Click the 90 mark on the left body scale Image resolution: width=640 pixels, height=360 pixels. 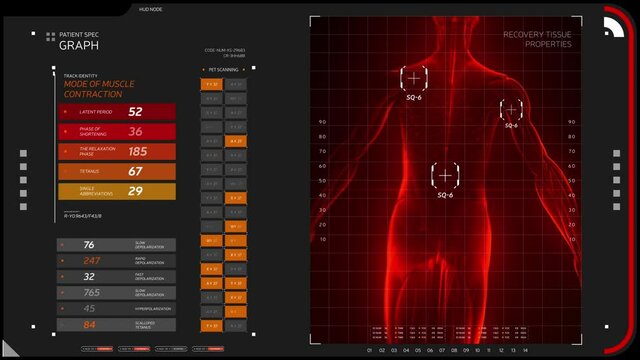[x=322, y=122]
